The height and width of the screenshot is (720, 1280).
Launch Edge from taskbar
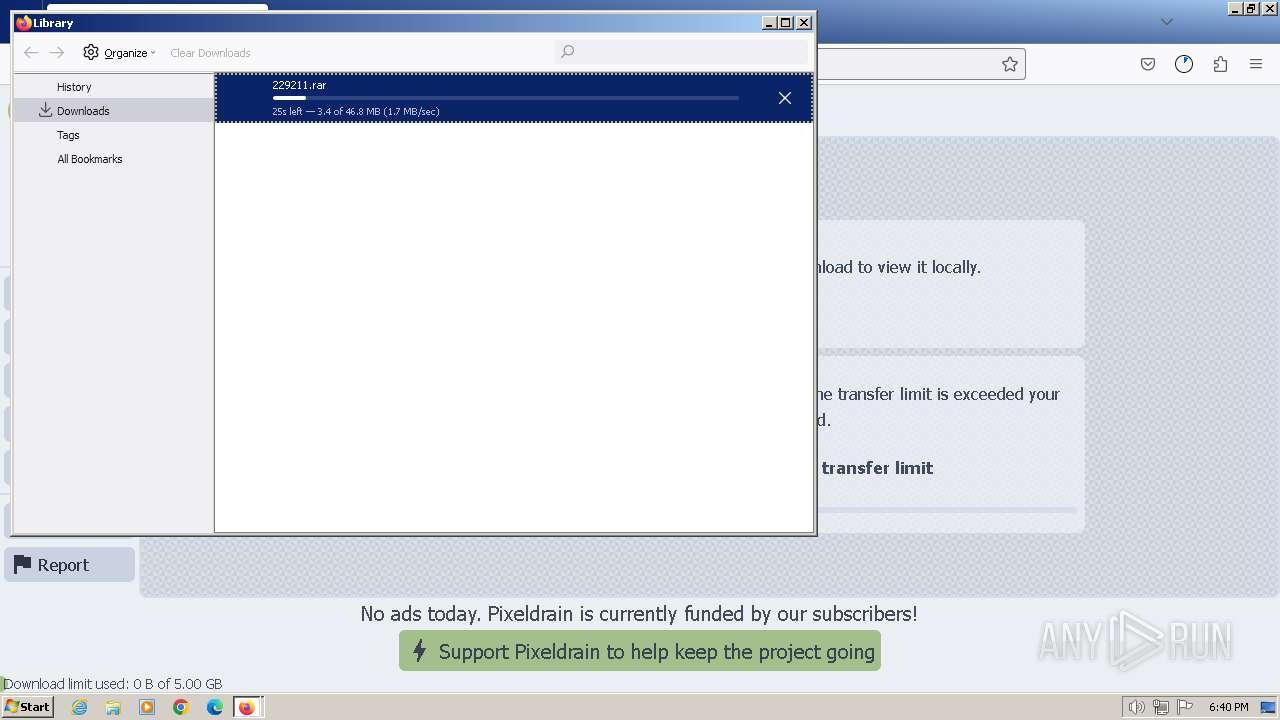point(215,707)
